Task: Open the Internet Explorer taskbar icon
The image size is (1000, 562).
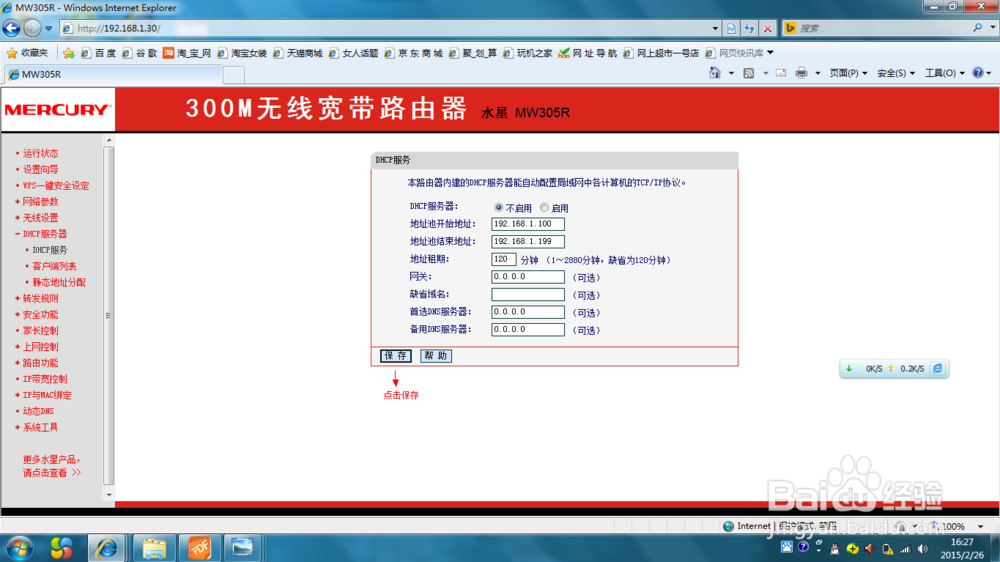Action: point(107,548)
